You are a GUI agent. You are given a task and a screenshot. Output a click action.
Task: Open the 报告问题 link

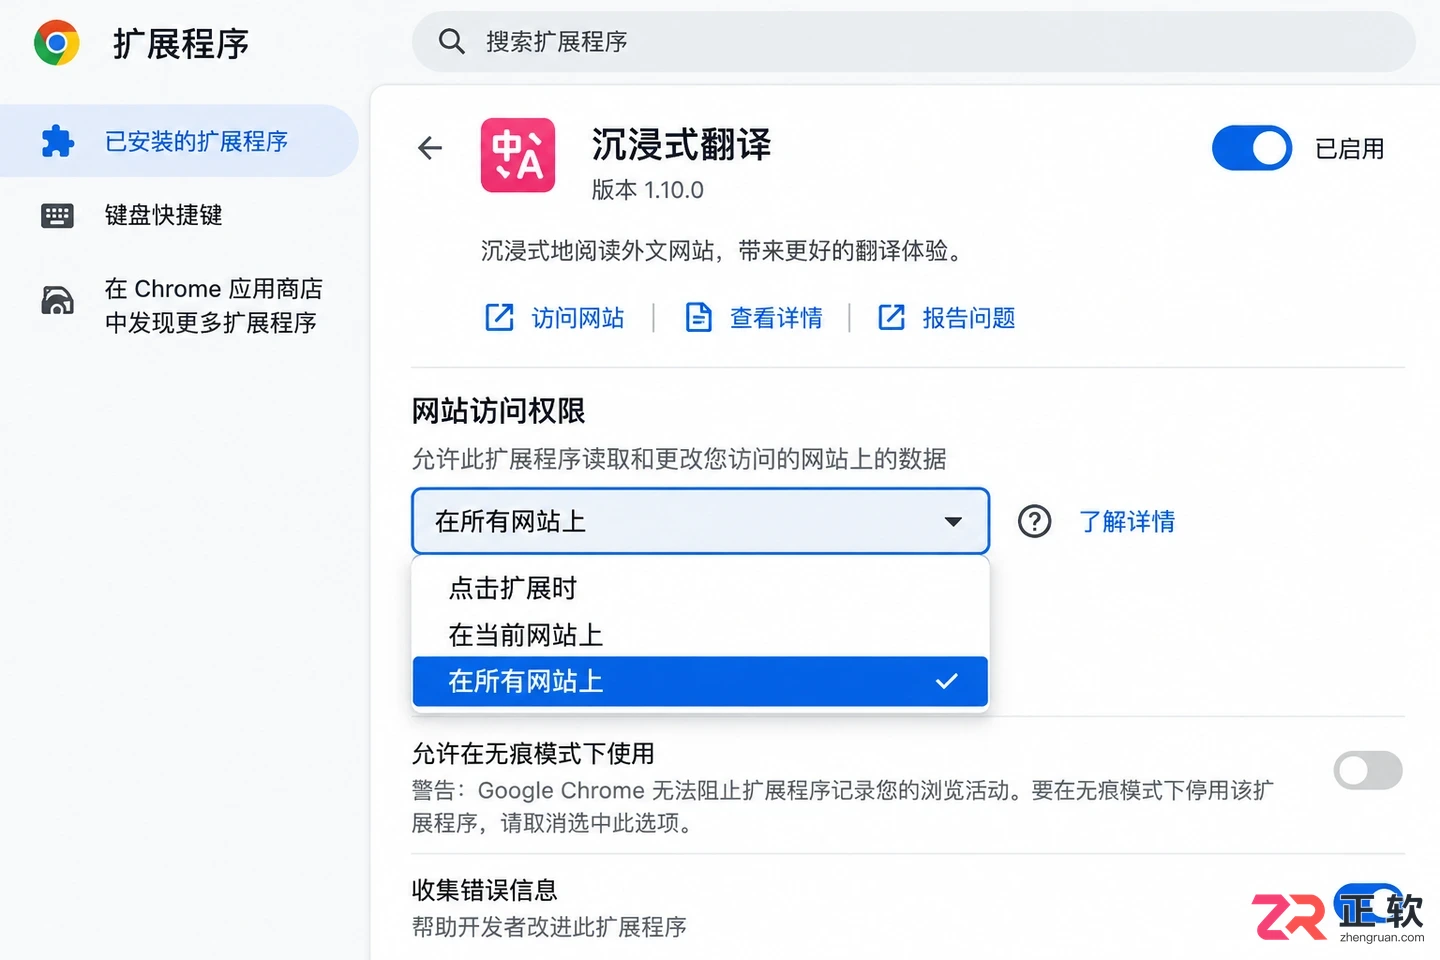point(968,318)
